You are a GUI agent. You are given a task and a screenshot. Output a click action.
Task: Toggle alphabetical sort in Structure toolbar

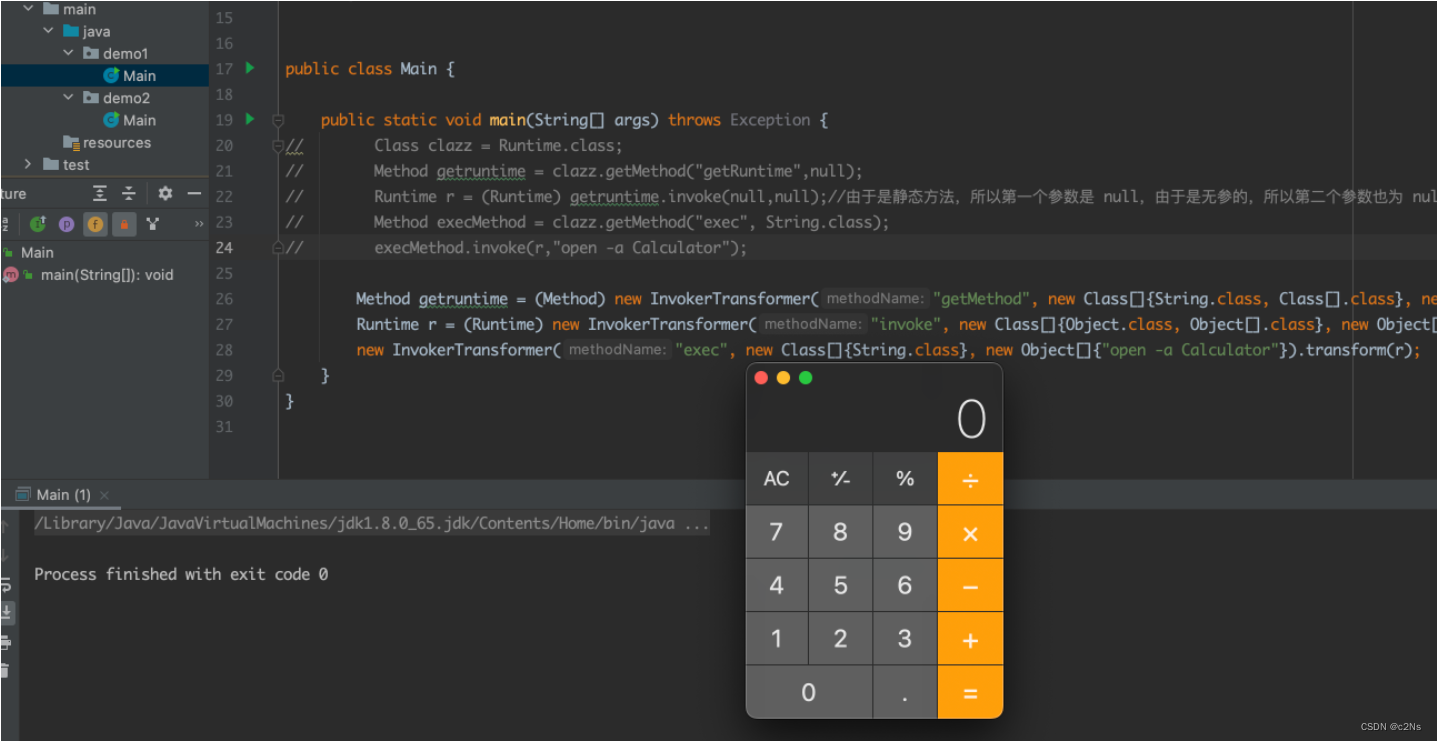click(5, 224)
